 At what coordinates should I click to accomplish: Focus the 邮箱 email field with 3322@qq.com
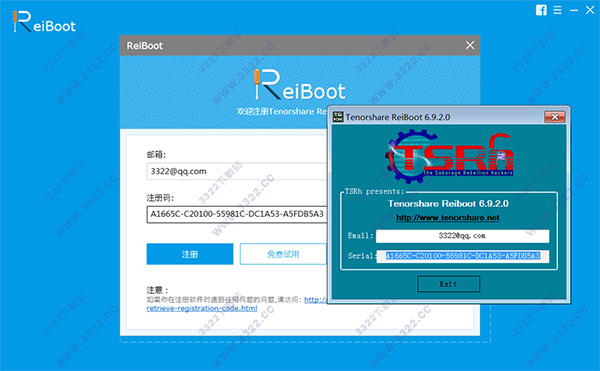tap(236, 171)
